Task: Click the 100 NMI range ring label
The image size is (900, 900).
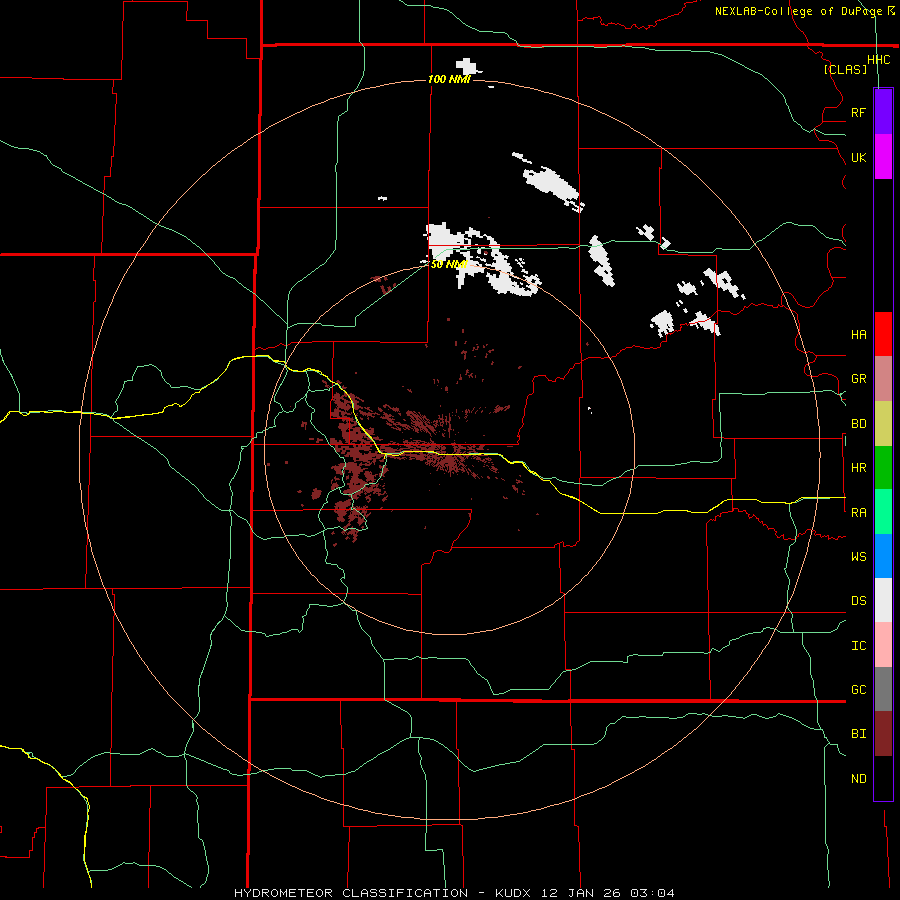Action: click(x=449, y=79)
